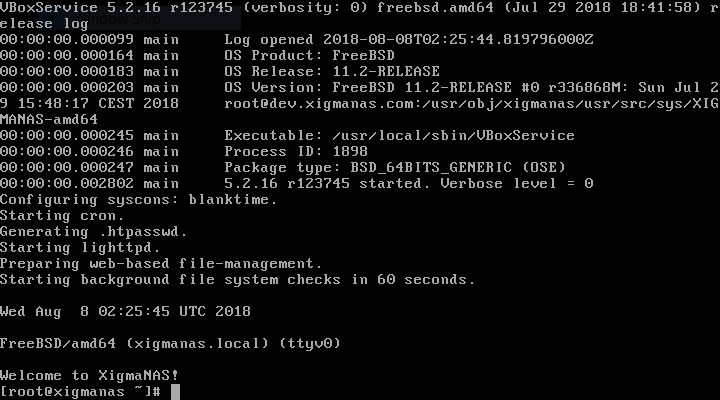Click the [root@xigmanas ~]# shell prompt
720x400 pixels.
click(x=81, y=392)
